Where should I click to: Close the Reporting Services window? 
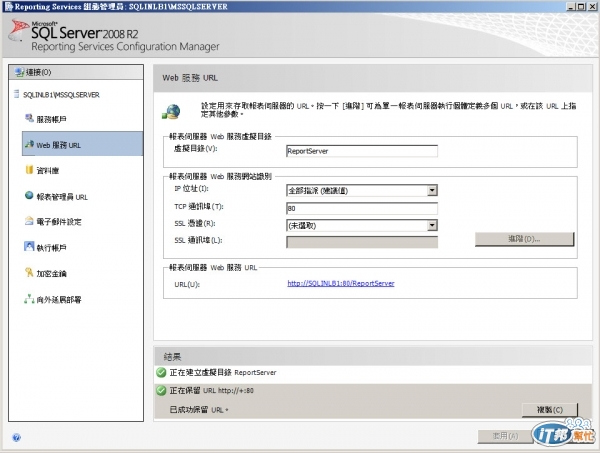point(590,7)
